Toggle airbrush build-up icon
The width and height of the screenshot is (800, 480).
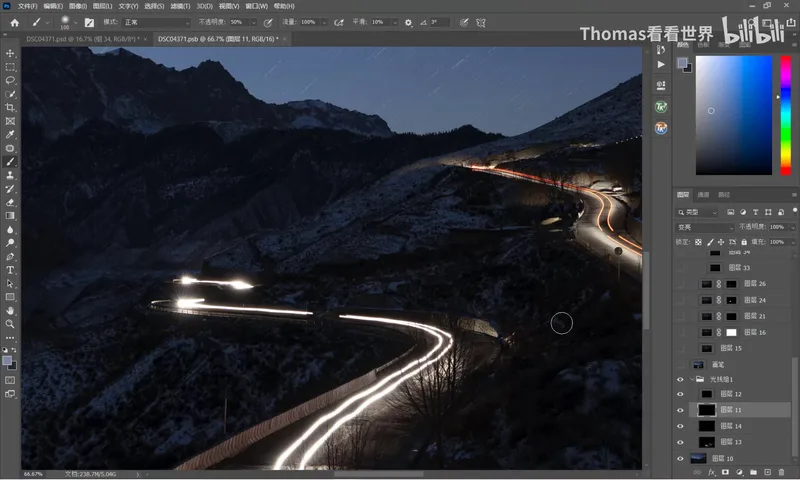[338, 22]
